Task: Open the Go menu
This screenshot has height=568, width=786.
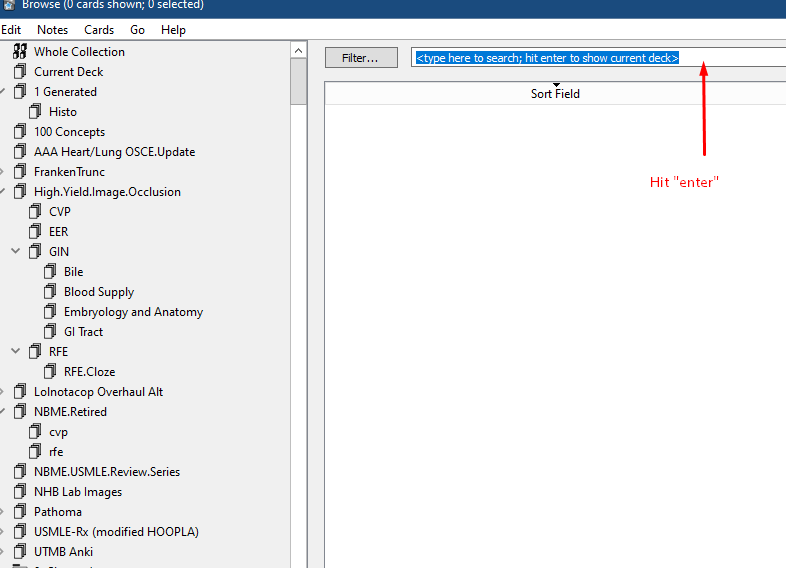Action: pos(137,30)
